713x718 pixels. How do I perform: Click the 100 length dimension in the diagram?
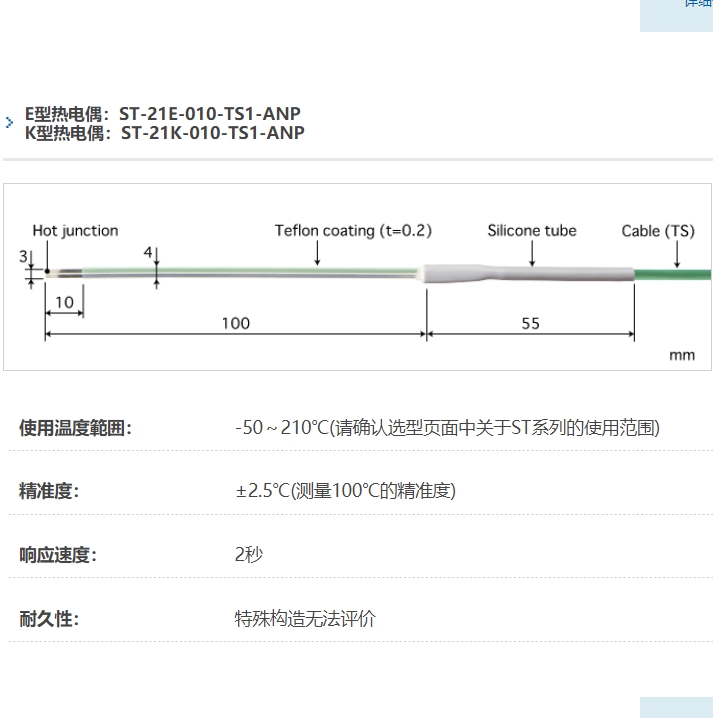[236, 323]
